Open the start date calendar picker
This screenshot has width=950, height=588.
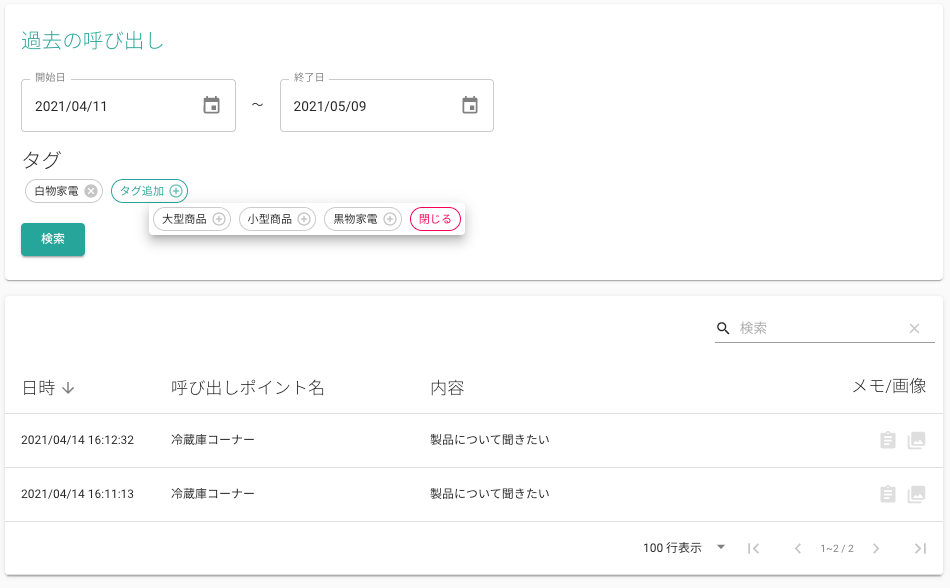coord(211,105)
